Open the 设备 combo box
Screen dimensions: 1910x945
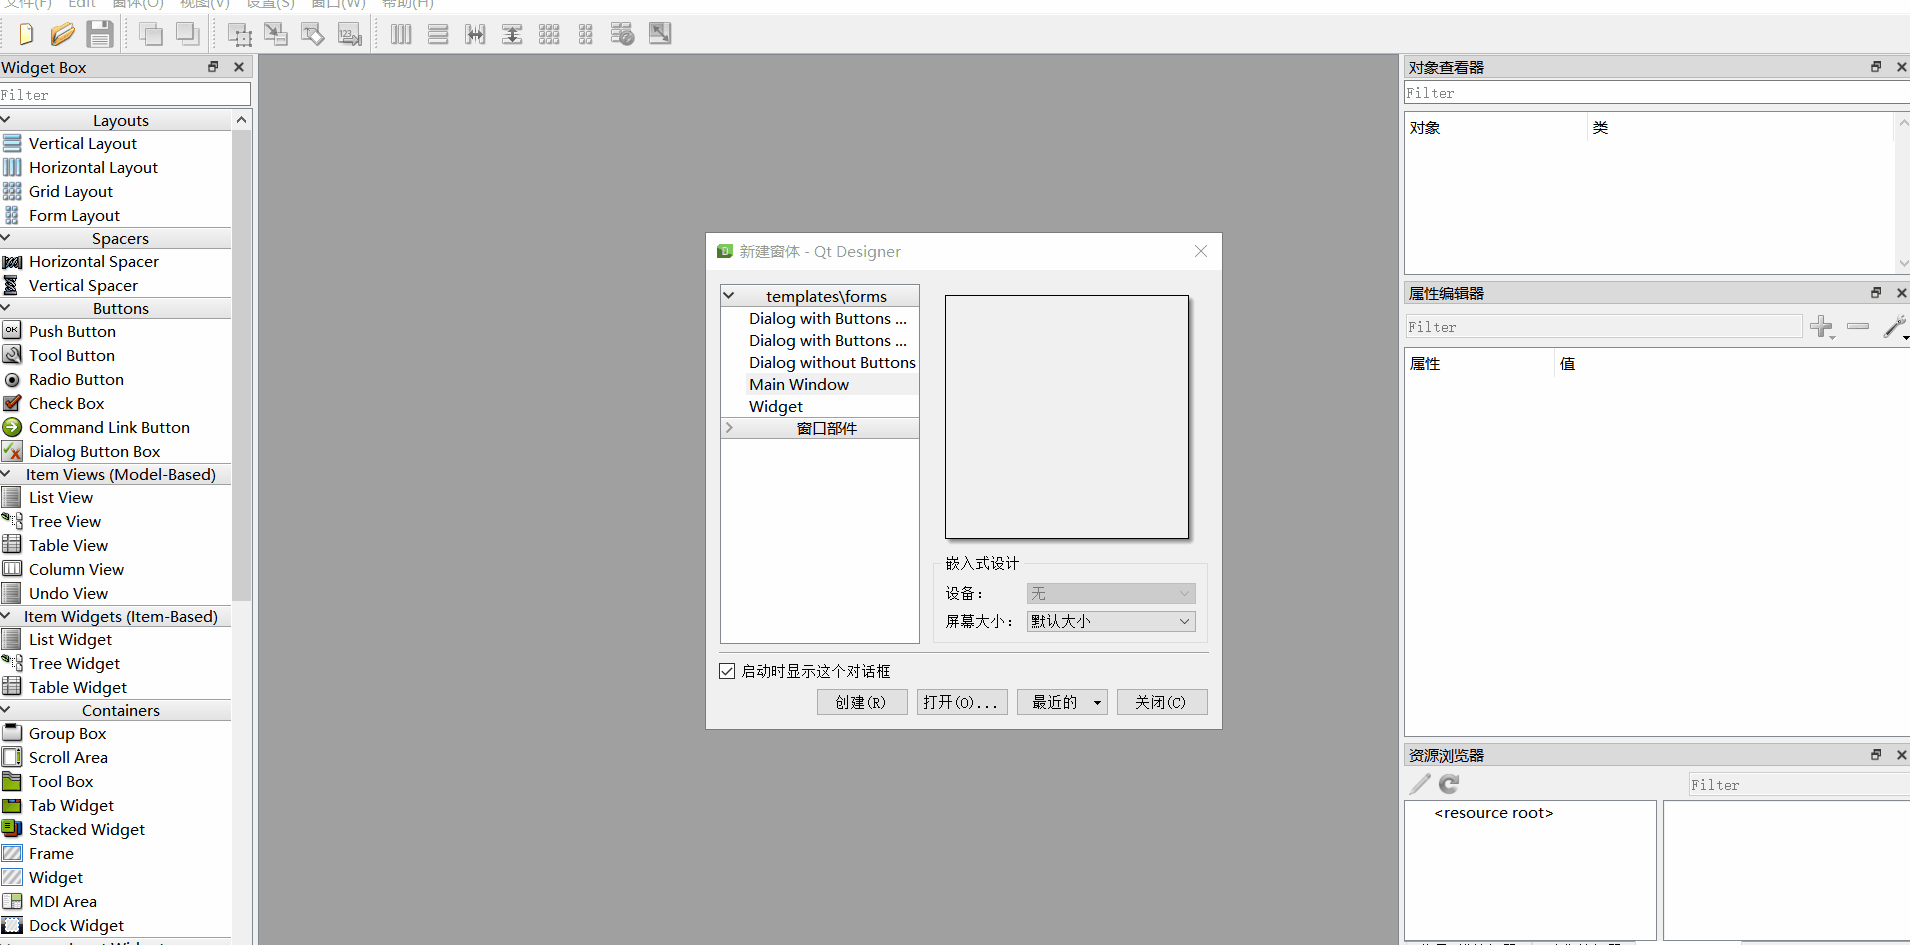[x=1111, y=593]
